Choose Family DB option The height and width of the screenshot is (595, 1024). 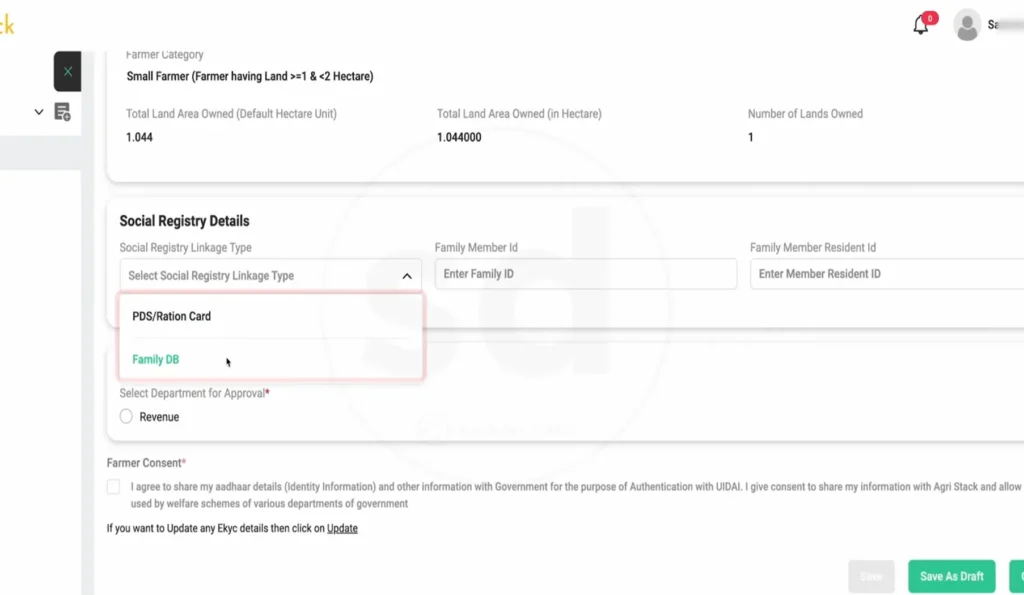271,359
